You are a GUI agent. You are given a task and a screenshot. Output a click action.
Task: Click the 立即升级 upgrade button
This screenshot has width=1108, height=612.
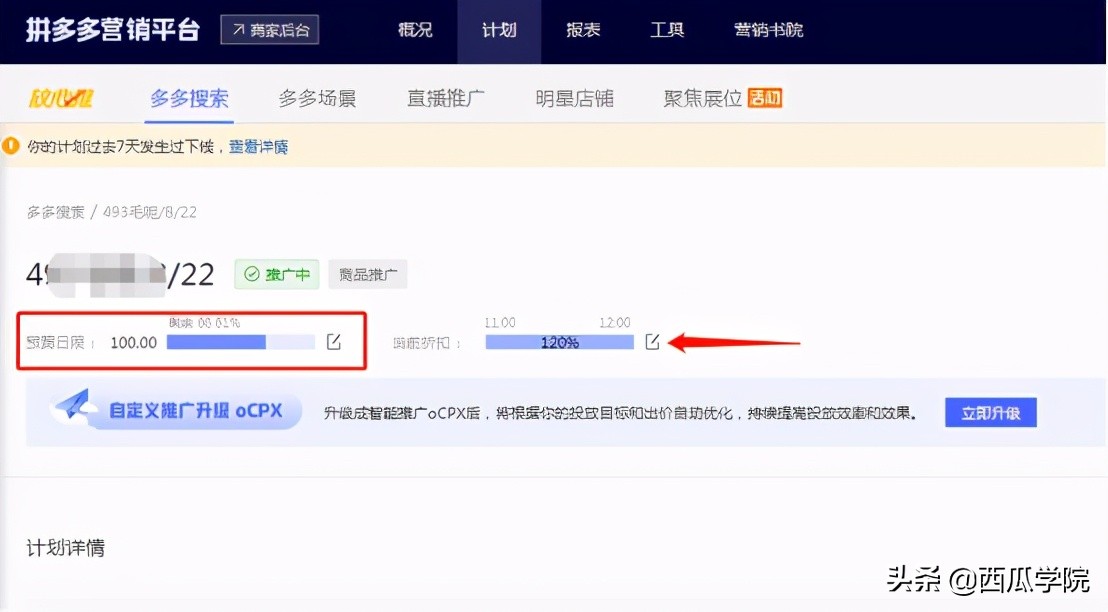[990, 412]
